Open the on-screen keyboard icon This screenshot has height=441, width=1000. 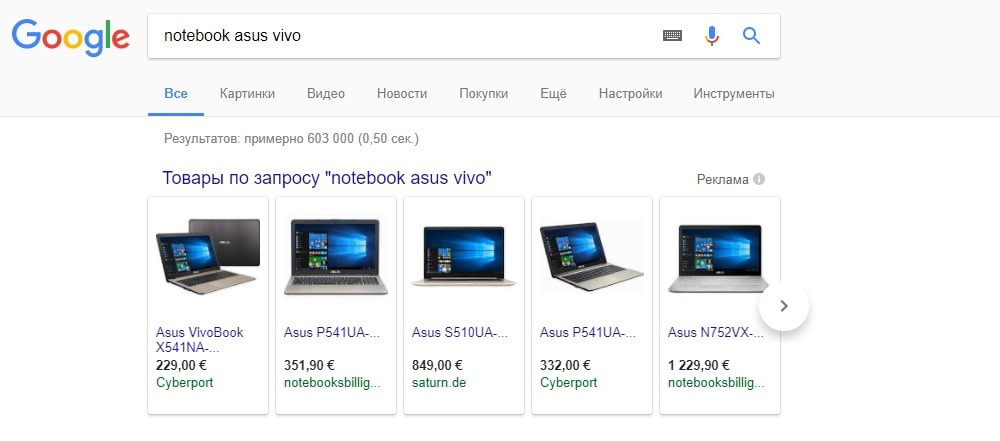(672, 36)
